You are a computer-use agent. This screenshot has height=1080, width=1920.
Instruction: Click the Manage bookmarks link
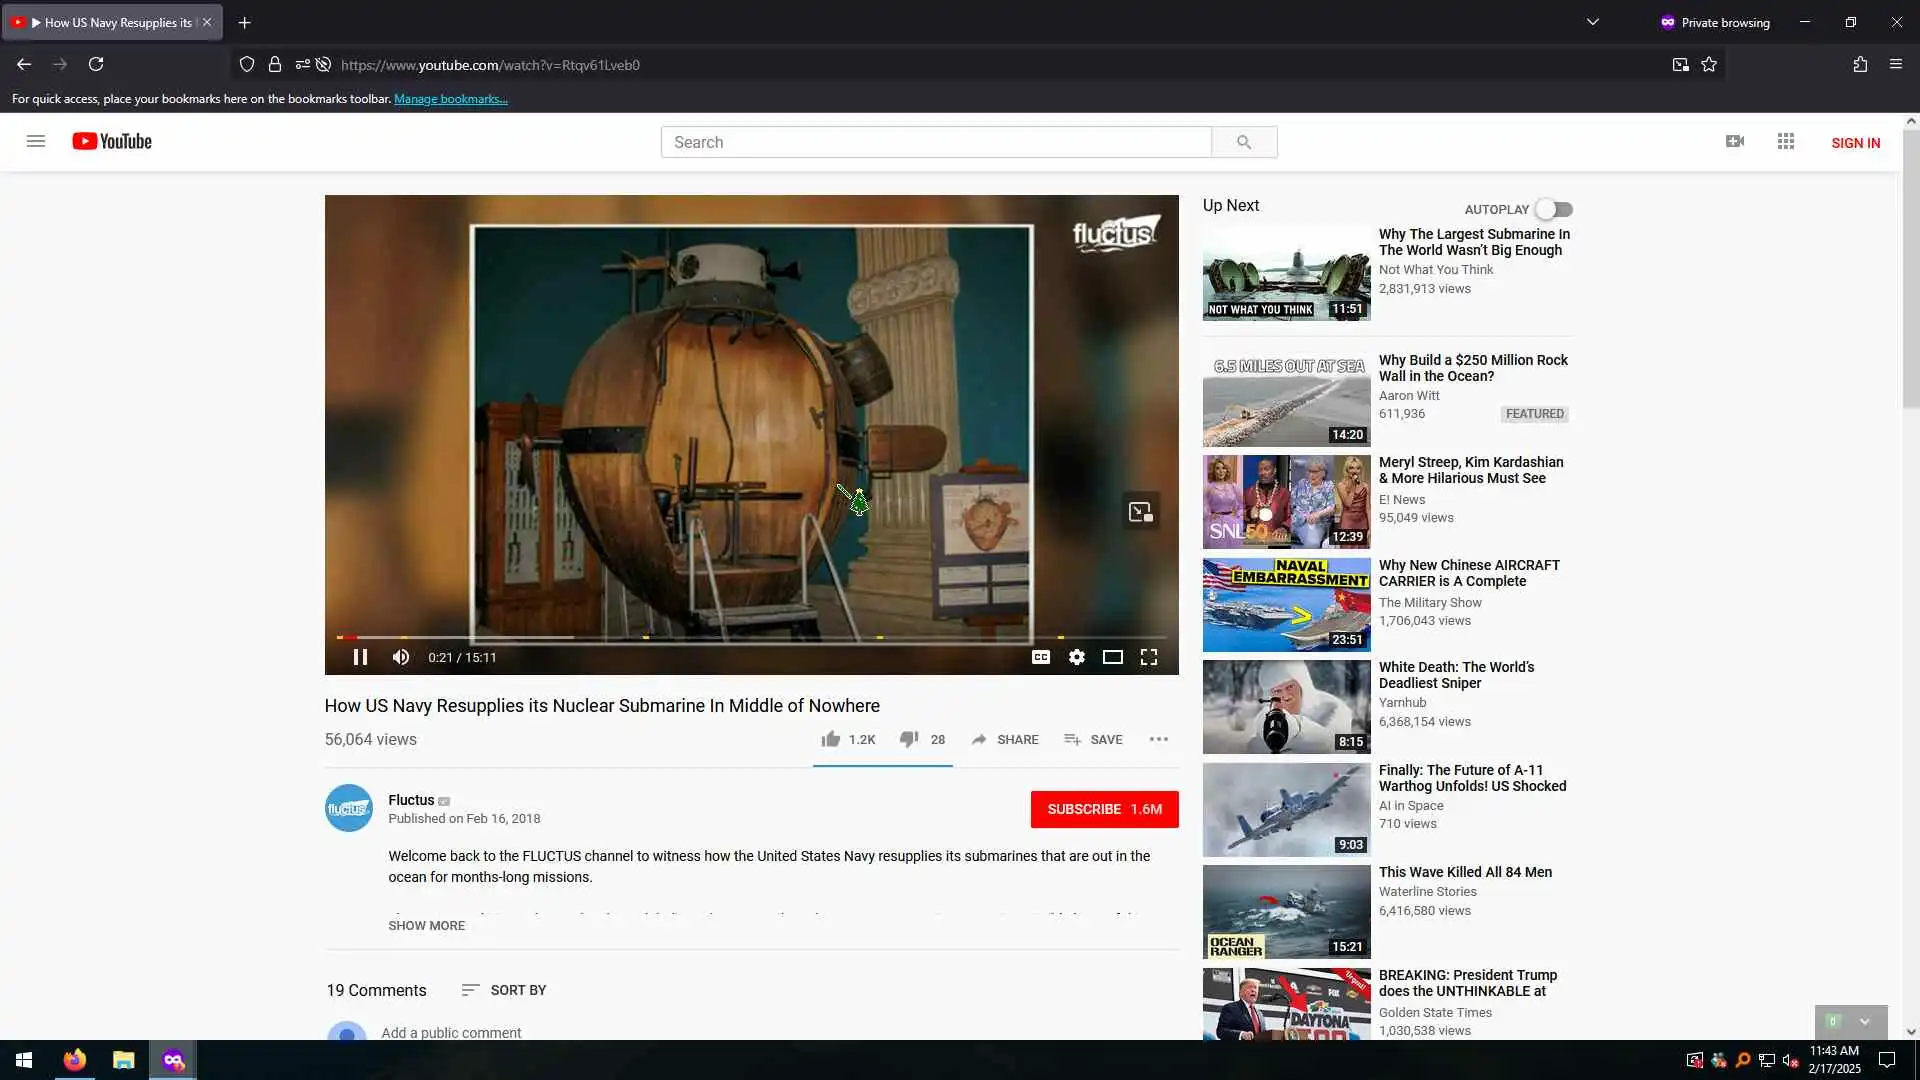(450, 99)
